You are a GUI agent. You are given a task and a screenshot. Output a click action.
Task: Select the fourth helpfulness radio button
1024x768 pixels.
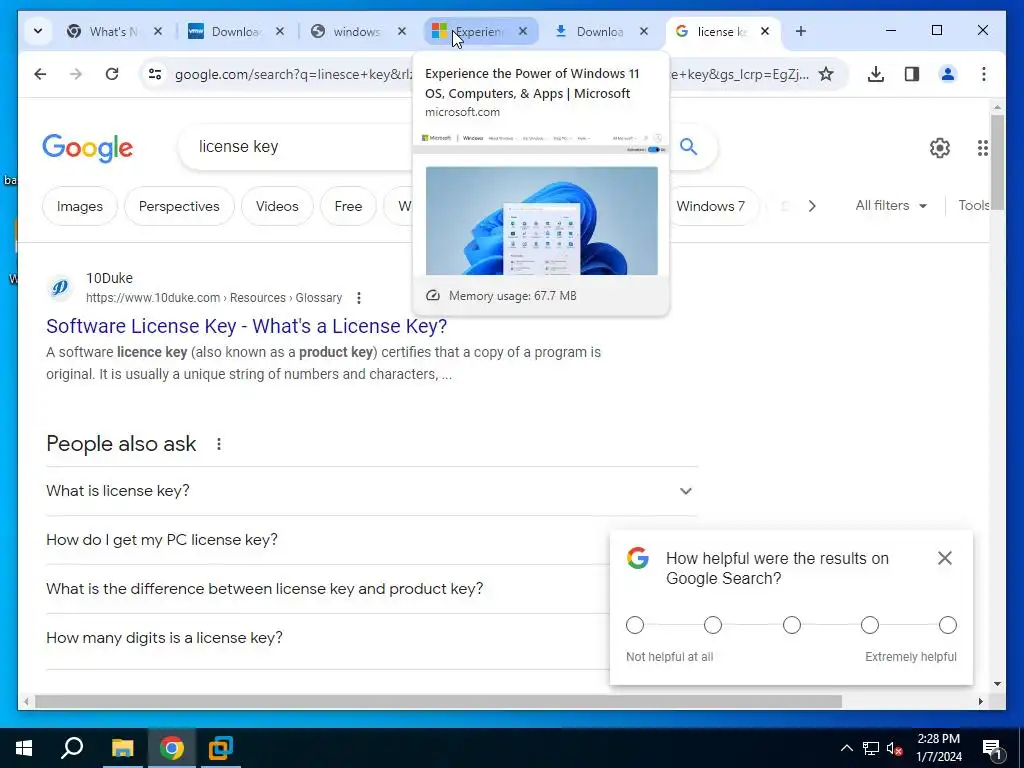tap(869, 625)
